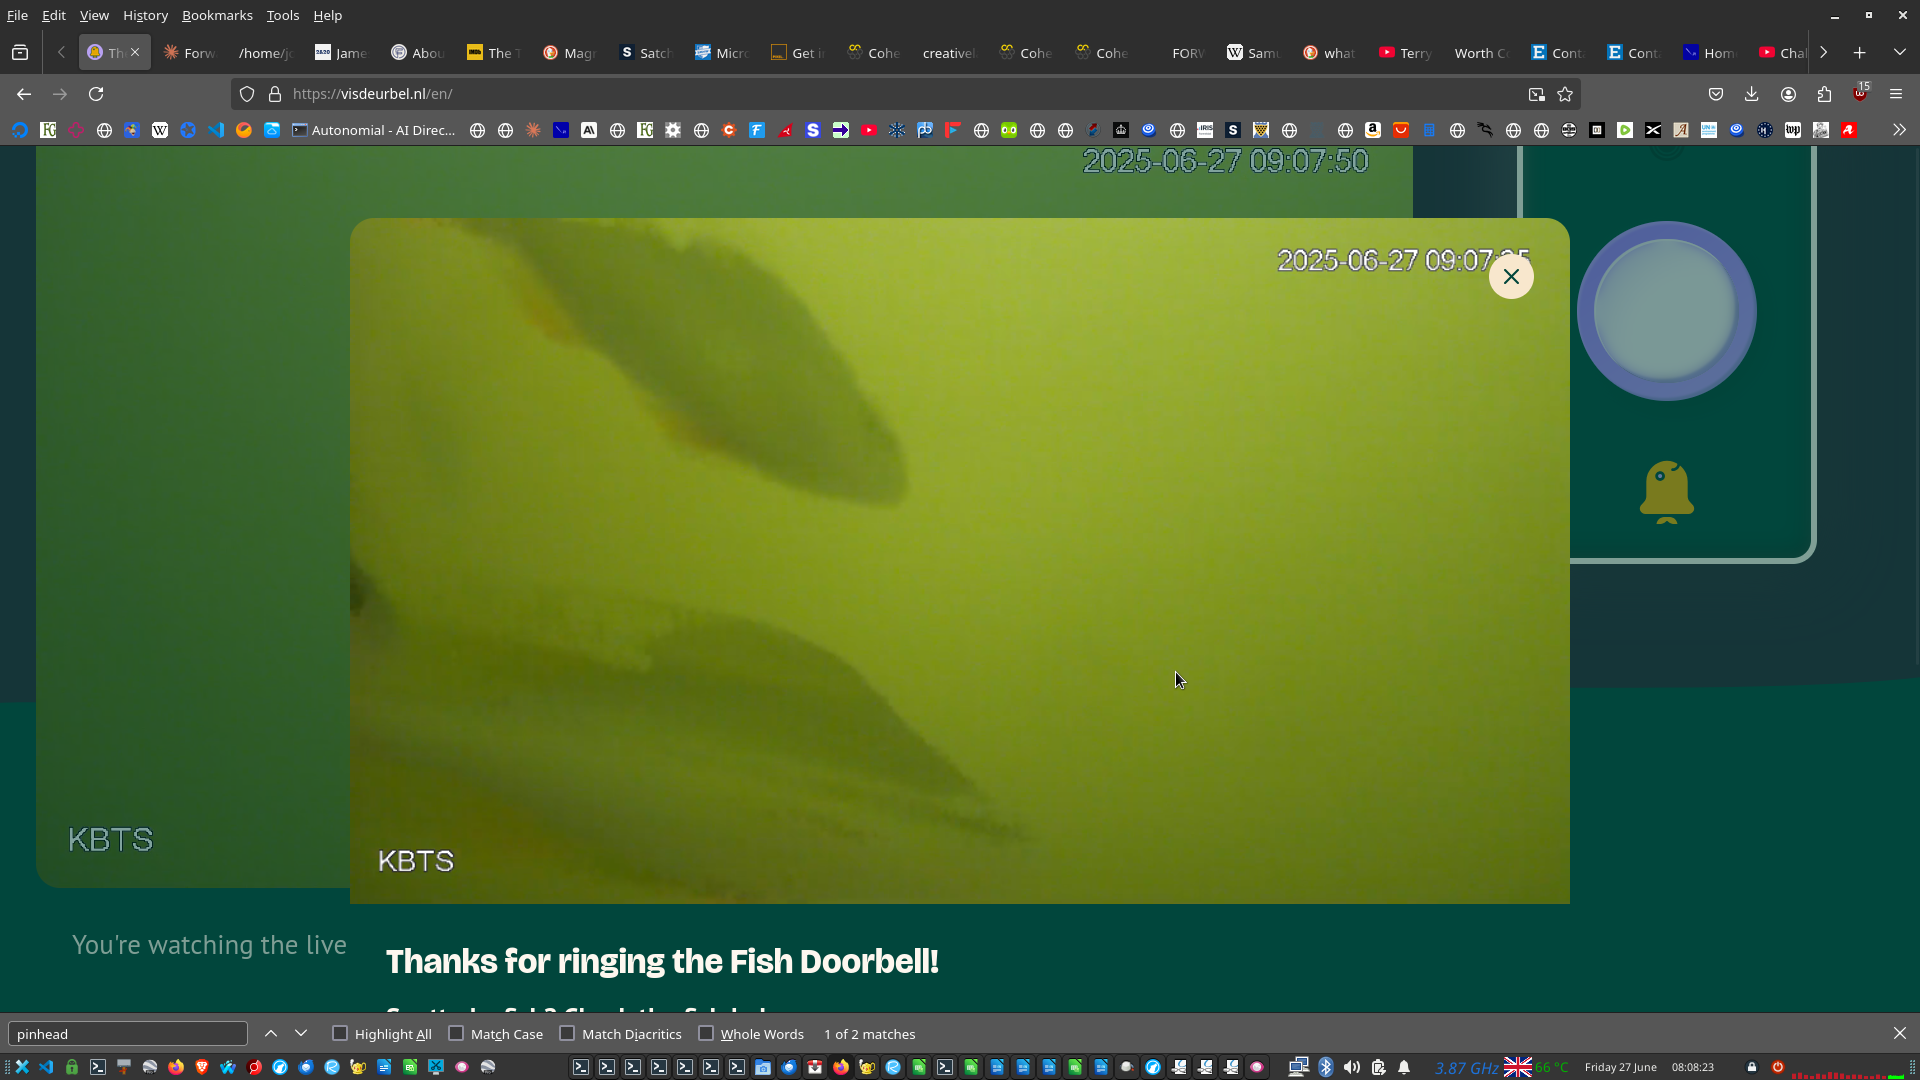The width and height of the screenshot is (1920, 1080).
Task: Switch to the Satch tab
Action: 646,53
